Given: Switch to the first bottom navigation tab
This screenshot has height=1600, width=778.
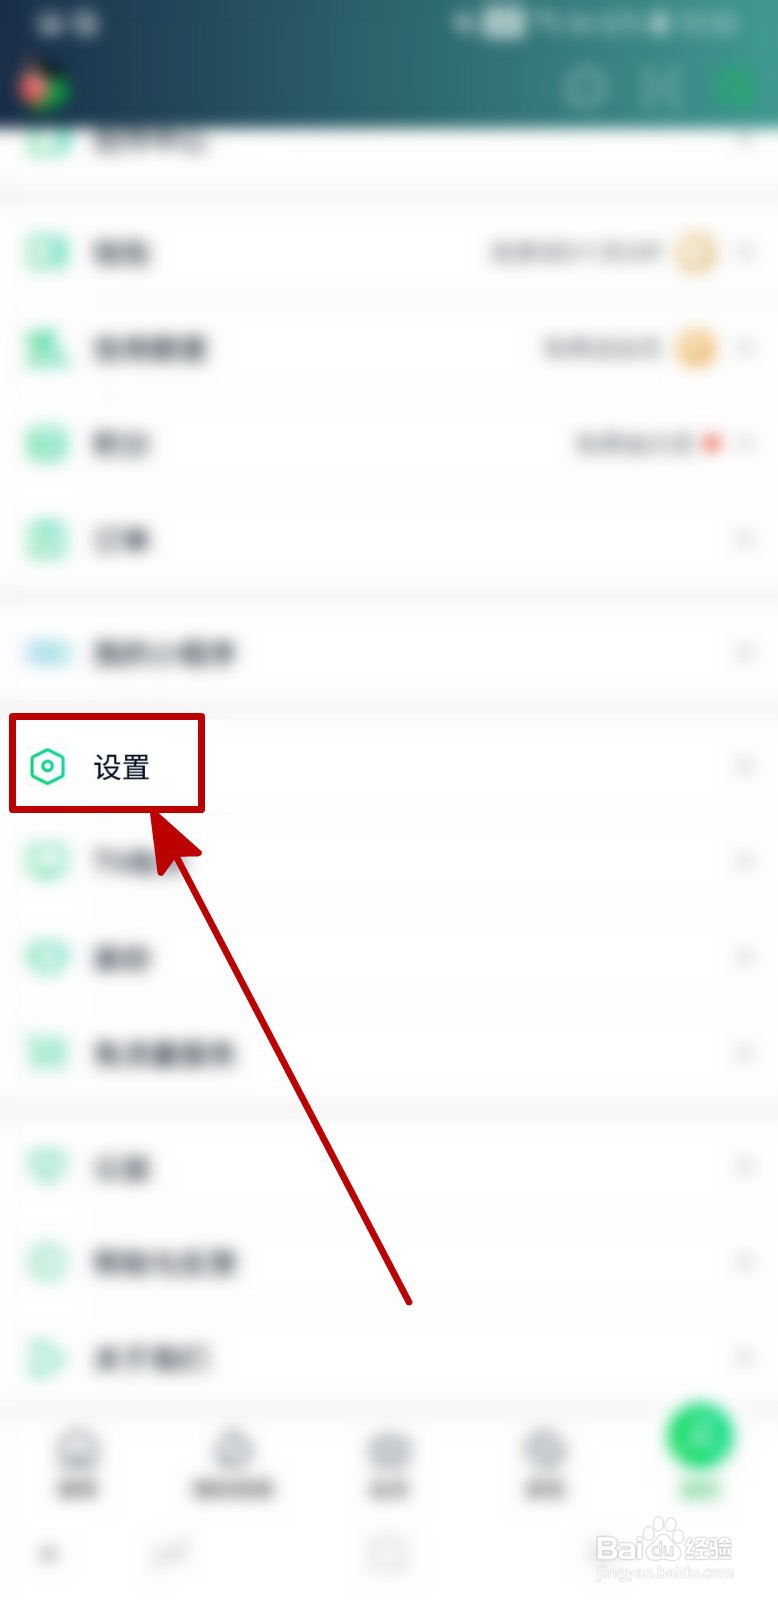Looking at the screenshot, I should 77,1462.
